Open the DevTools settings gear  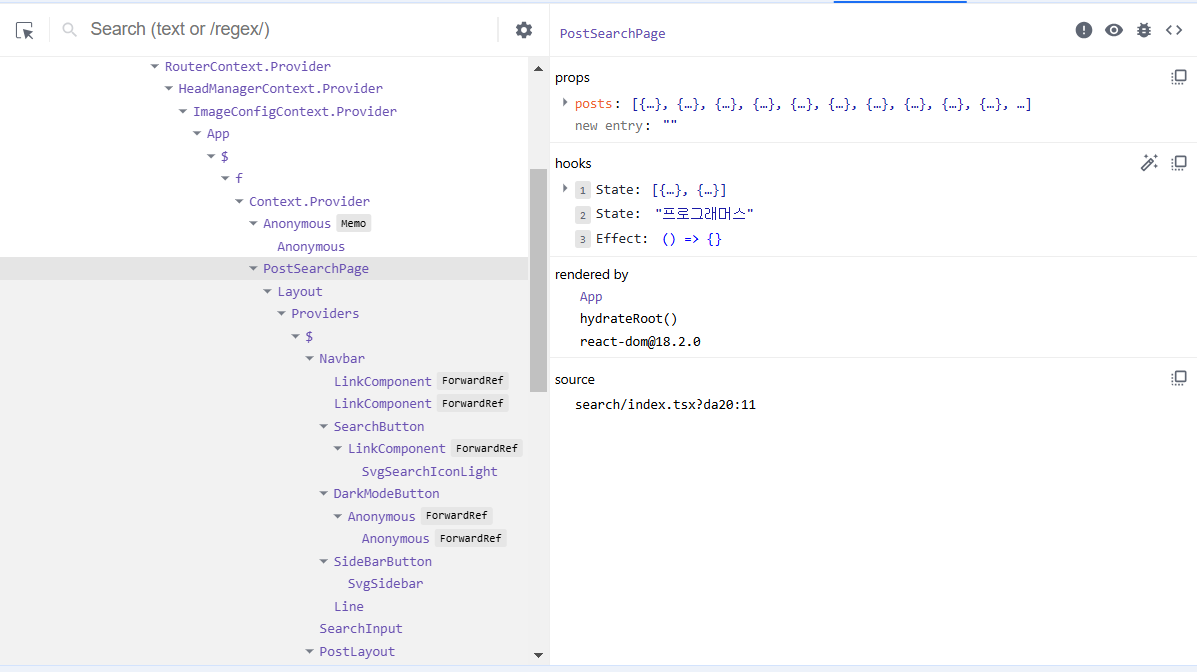524,30
